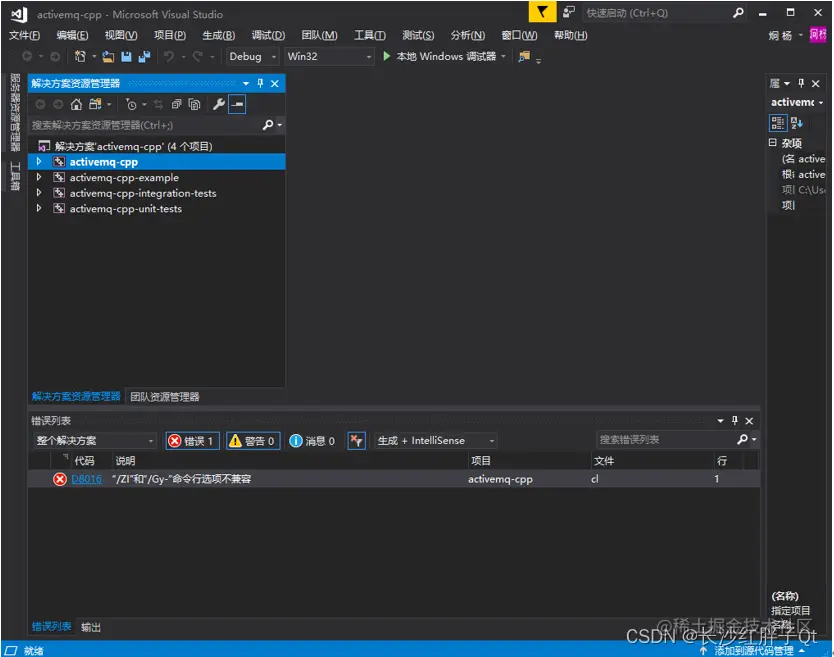Click the 搜索错误列表 search field
The height and width of the screenshot is (657, 834).
coord(665,439)
